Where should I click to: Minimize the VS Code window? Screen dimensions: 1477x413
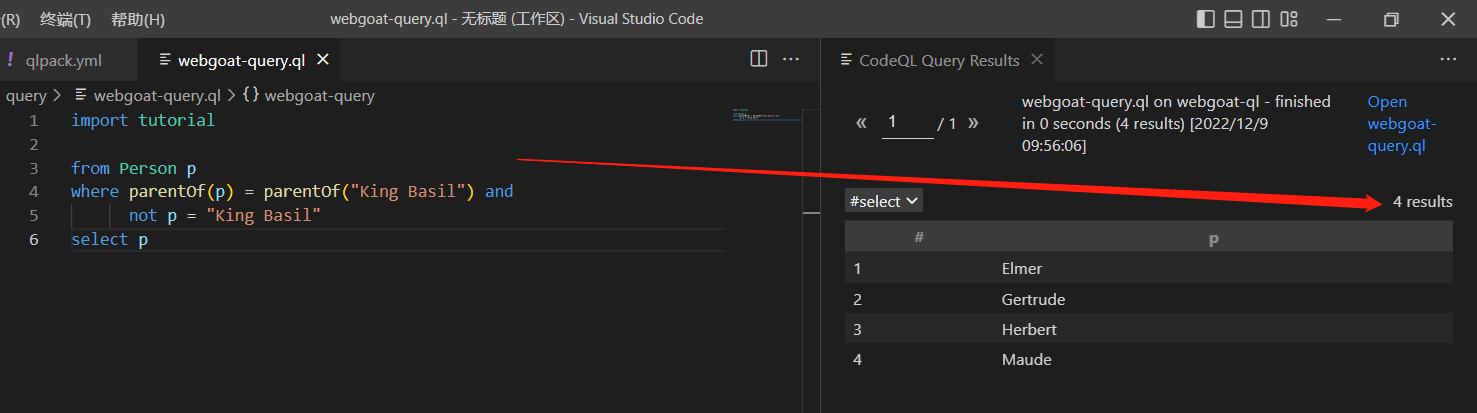[x=1335, y=19]
